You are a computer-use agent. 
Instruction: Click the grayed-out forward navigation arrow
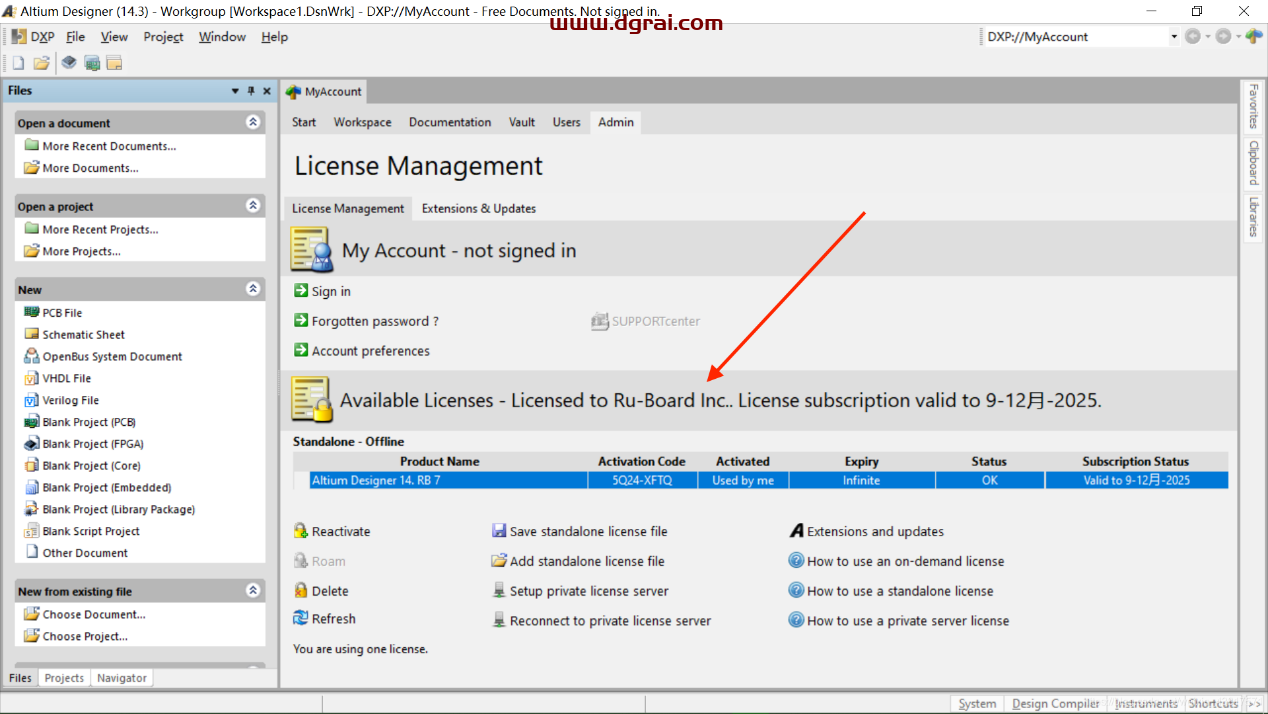point(1223,36)
